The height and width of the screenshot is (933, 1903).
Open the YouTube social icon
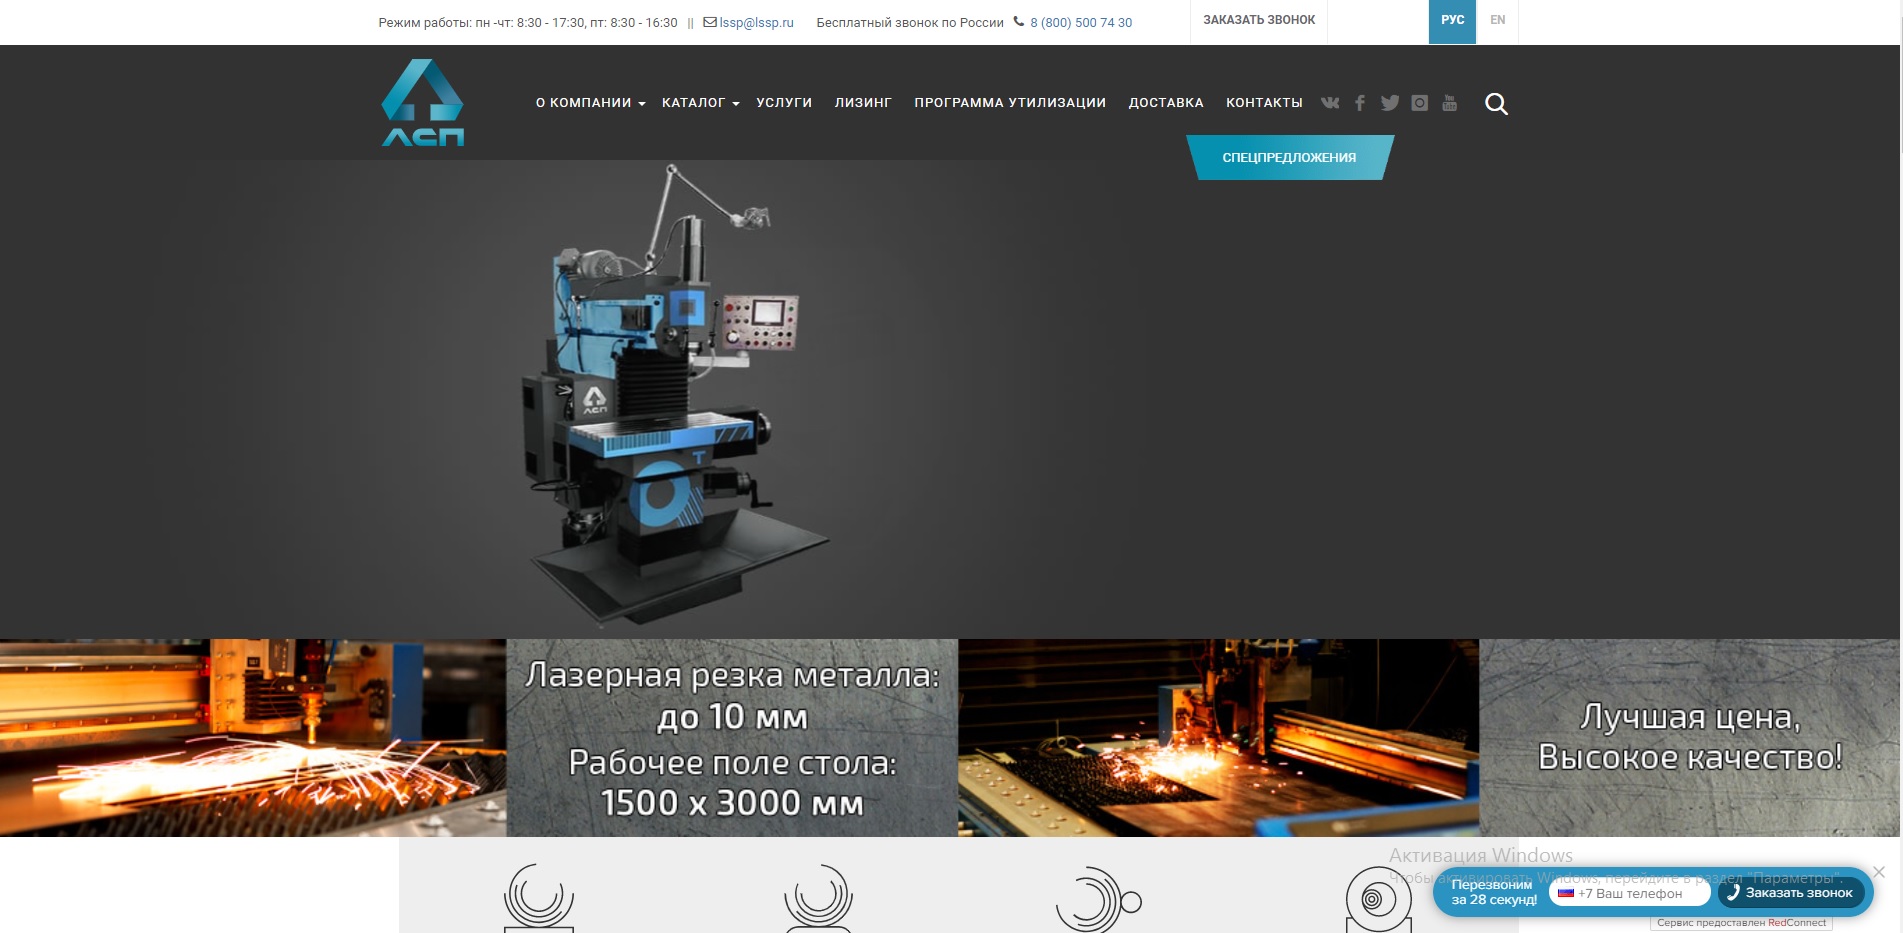1450,103
